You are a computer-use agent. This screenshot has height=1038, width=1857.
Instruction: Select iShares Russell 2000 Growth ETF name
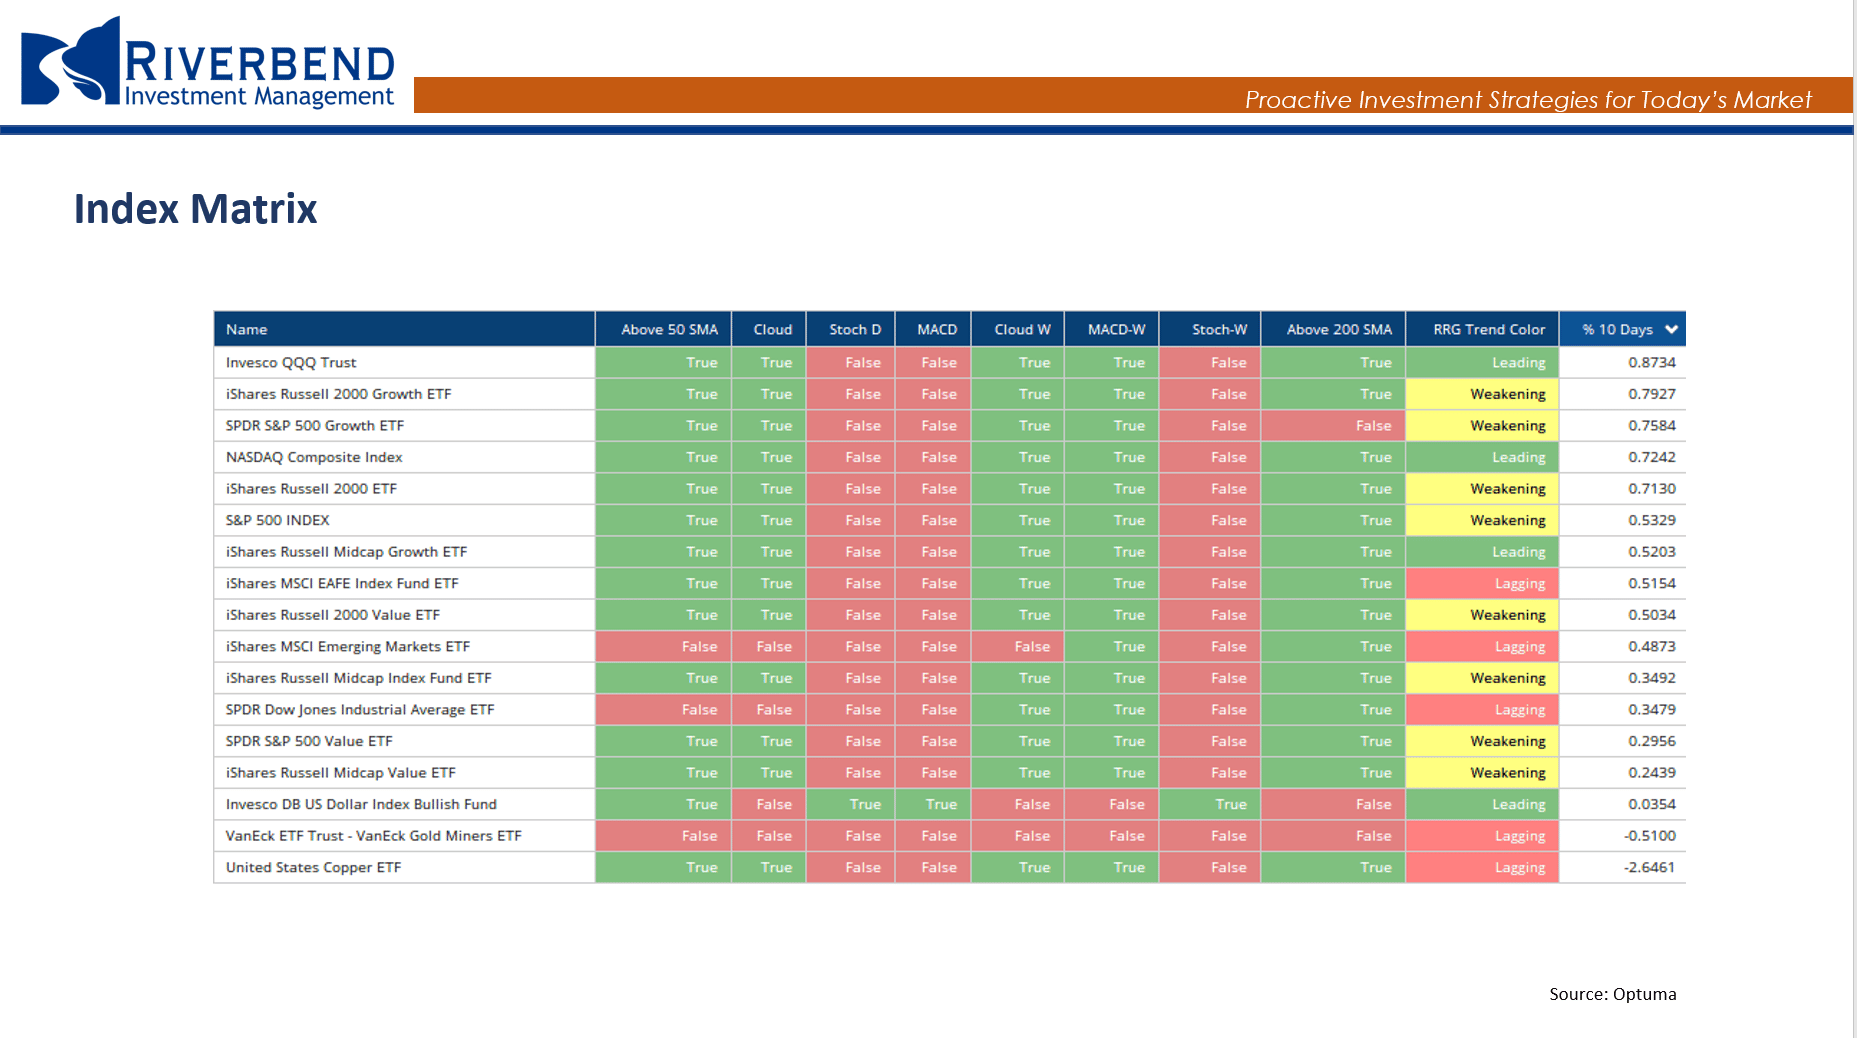[338, 394]
